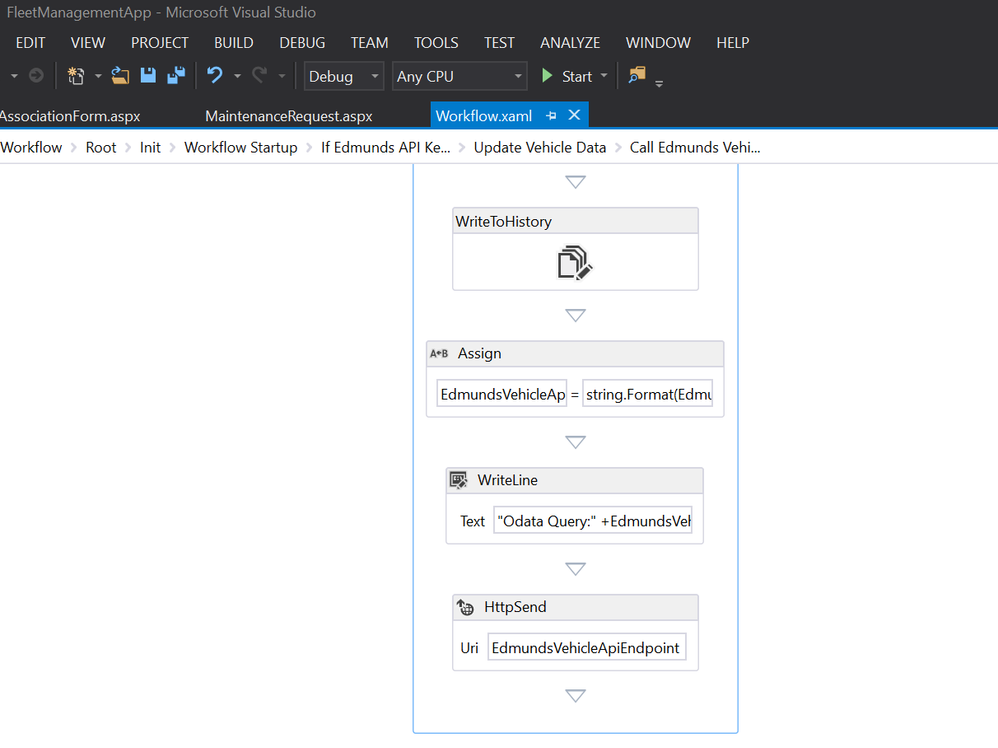Expand the New Project dropdown arrow
This screenshot has height=748, width=998.
click(98, 76)
